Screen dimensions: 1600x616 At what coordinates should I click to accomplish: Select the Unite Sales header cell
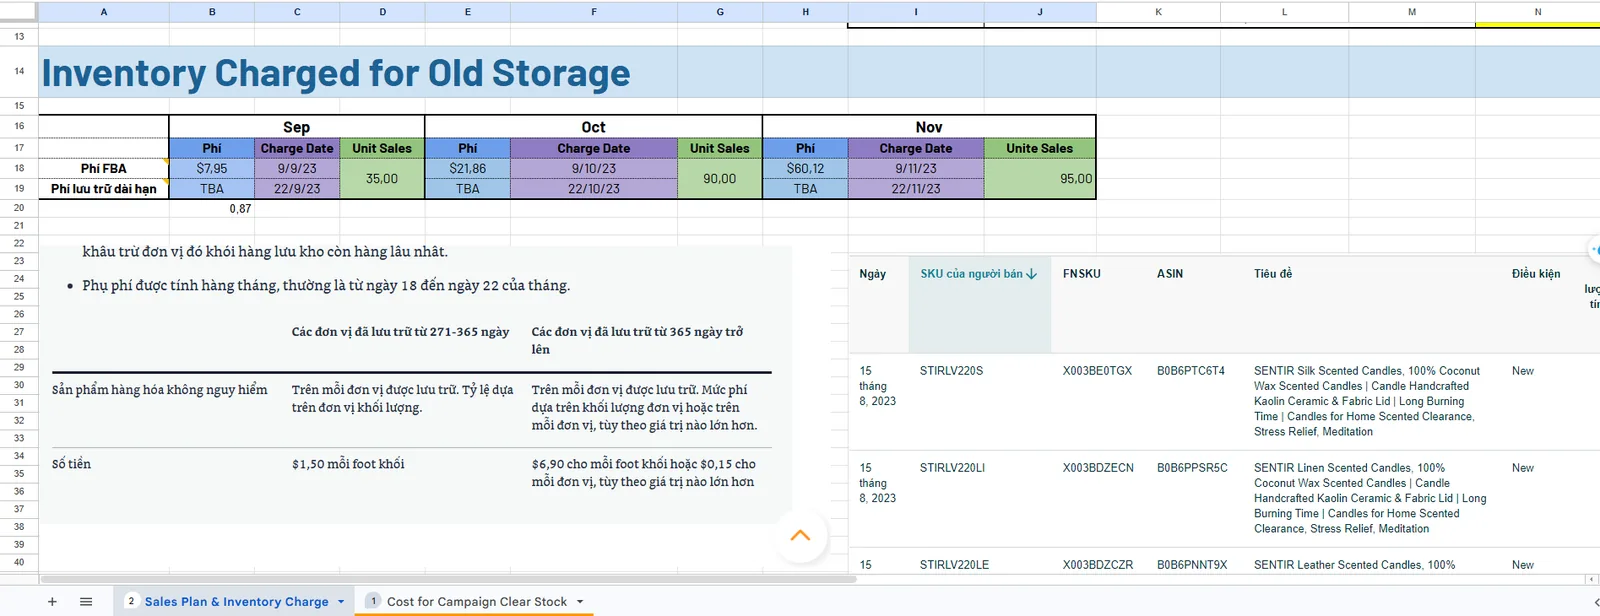(1040, 148)
